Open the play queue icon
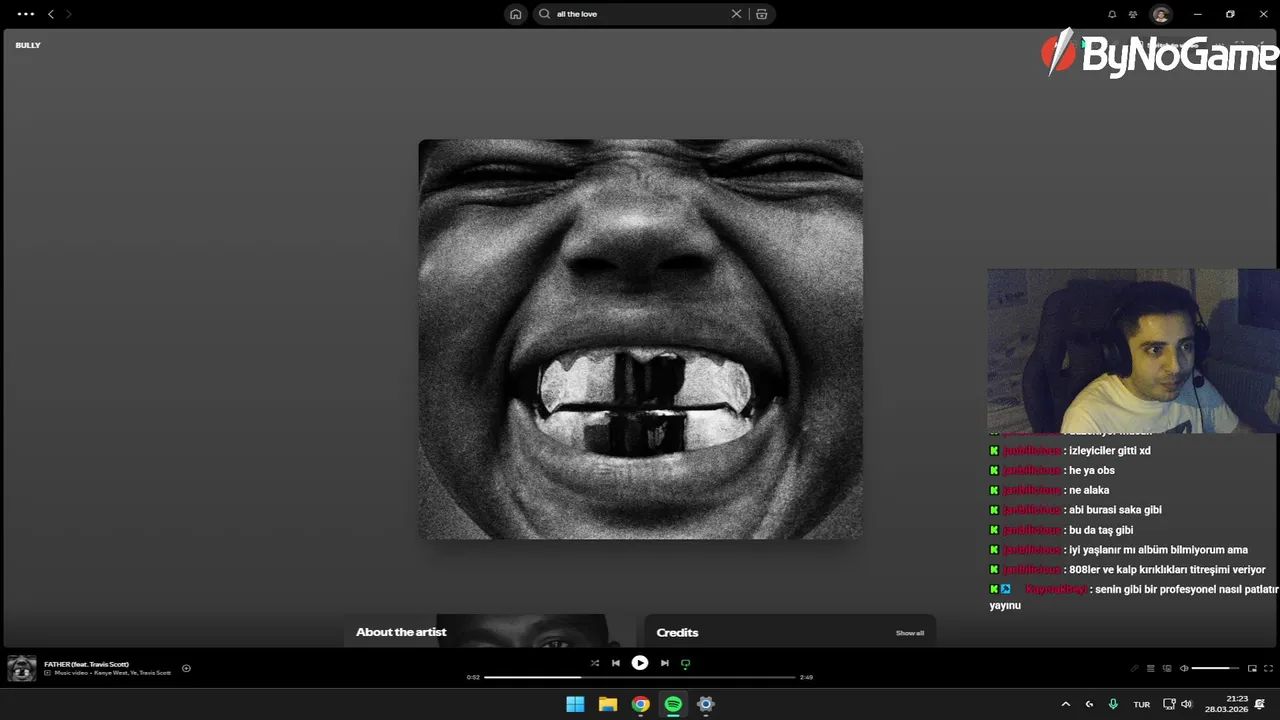This screenshot has width=1280, height=720. coord(1151,668)
